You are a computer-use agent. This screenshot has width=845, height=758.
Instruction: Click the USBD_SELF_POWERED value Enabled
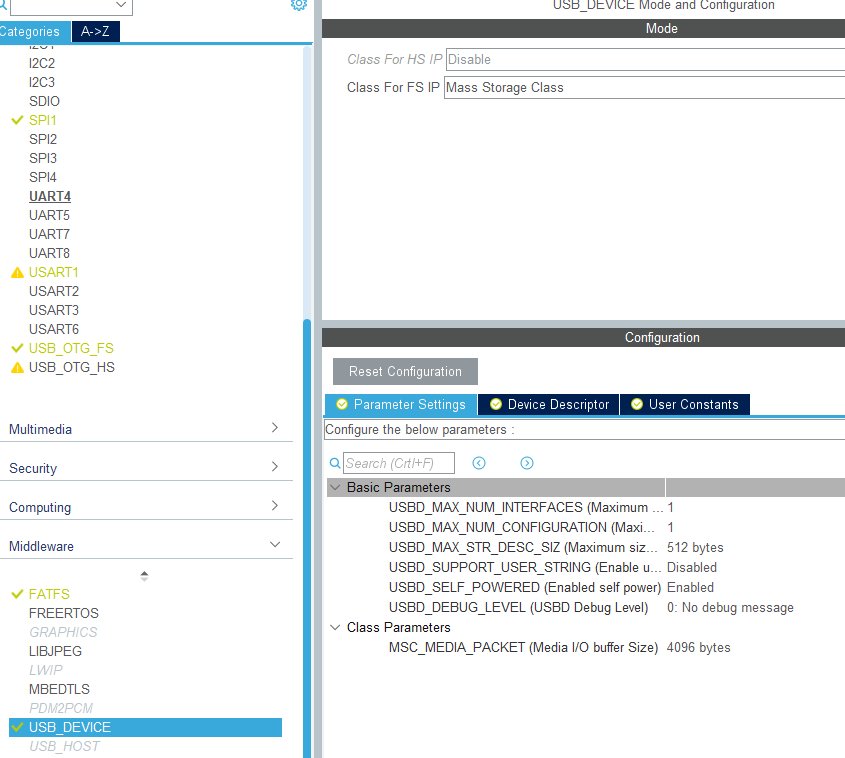(690, 588)
